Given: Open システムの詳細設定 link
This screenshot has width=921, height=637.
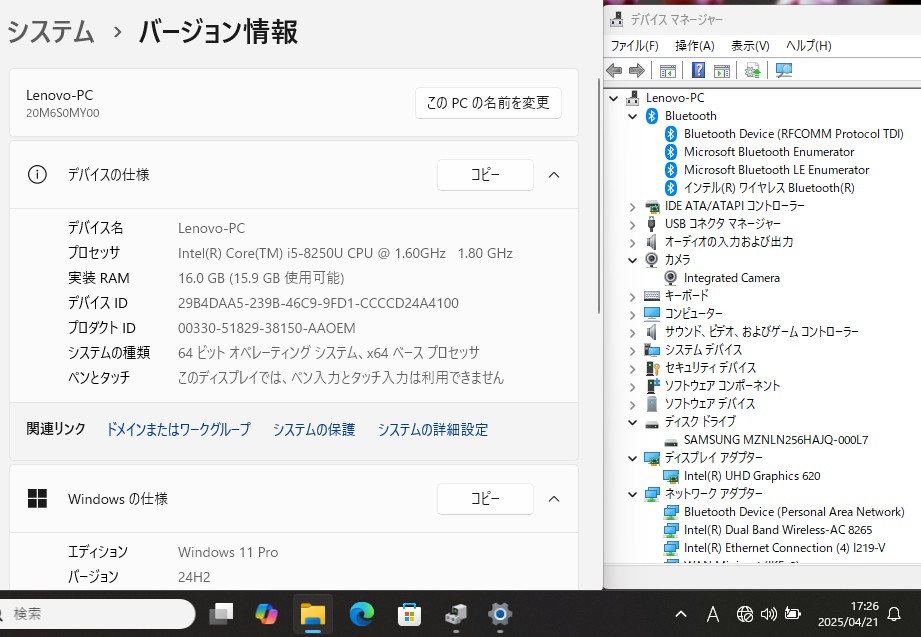Looking at the screenshot, I should coord(433,430).
